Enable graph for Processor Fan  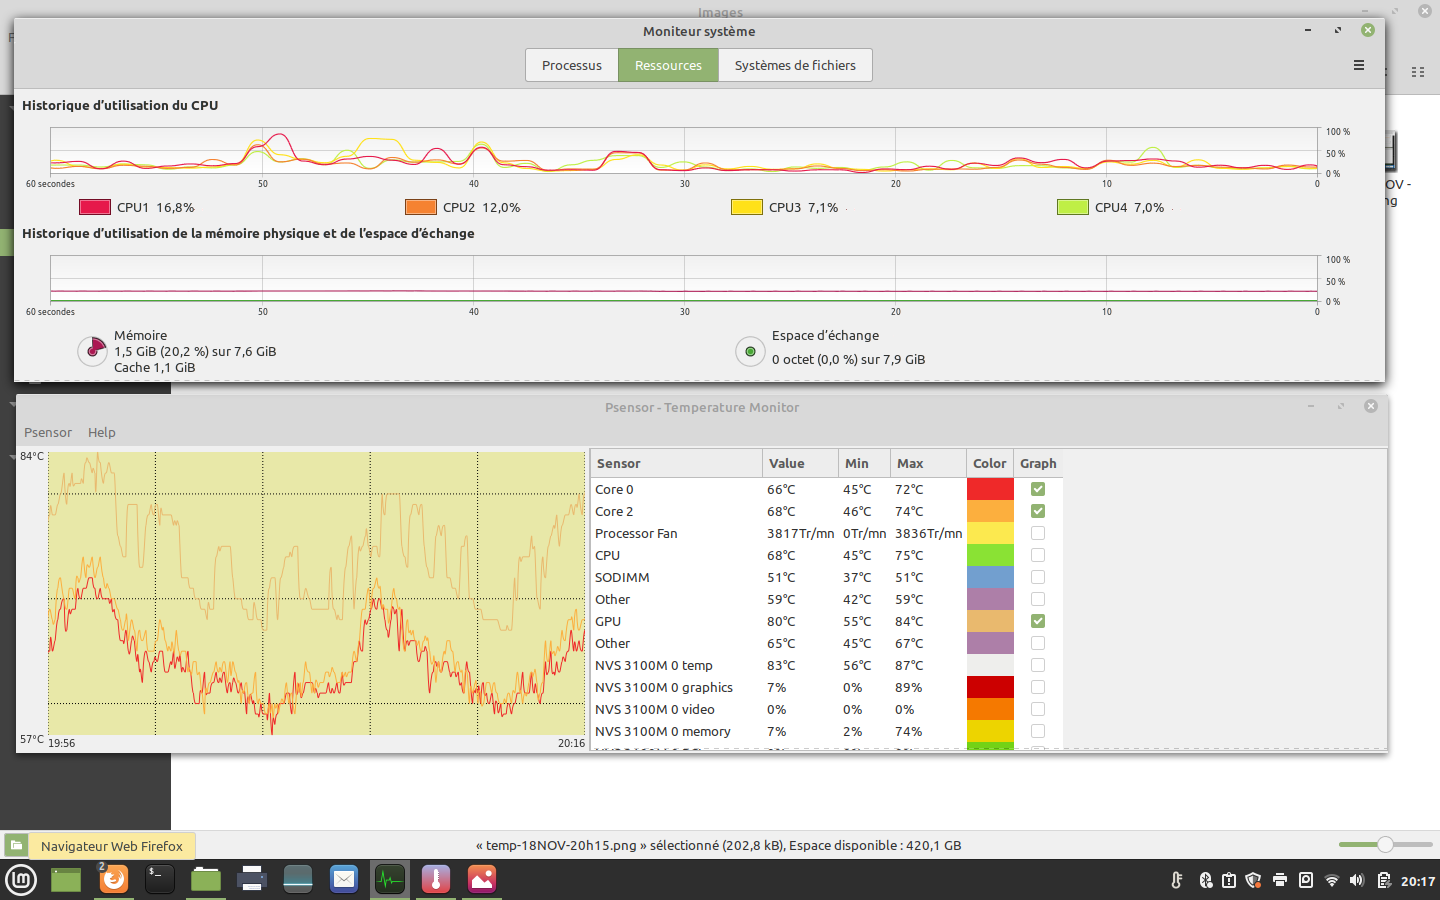coord(1038,533)
